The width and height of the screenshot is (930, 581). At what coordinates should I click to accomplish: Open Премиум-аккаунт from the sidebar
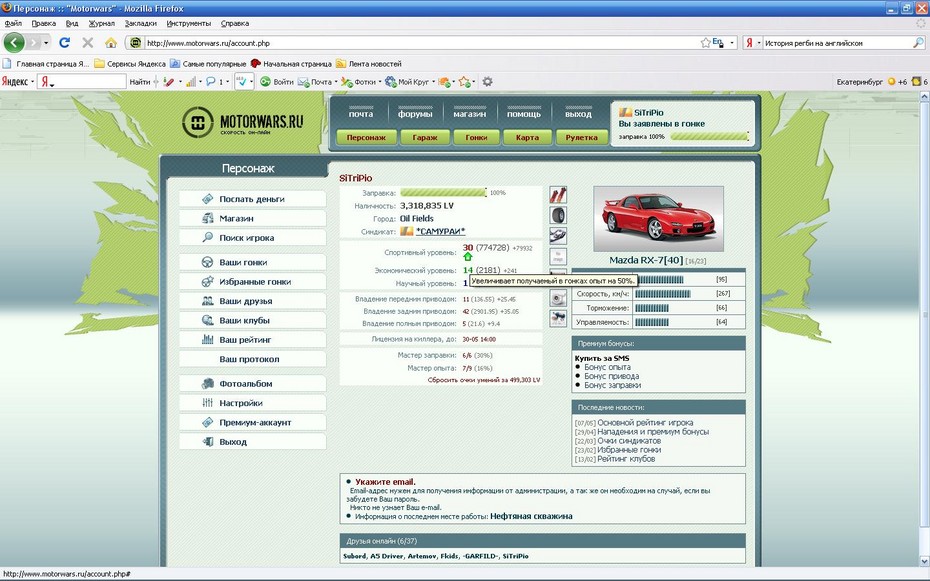253,423
